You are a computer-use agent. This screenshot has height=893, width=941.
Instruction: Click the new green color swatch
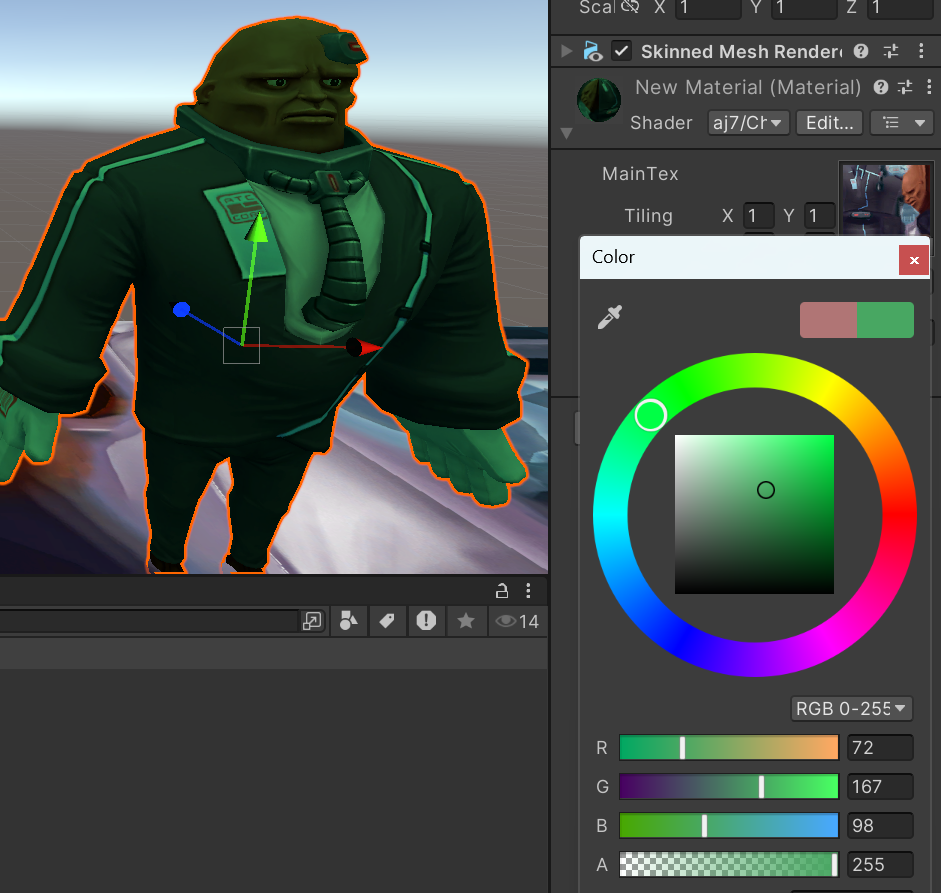click(x=885, y=320)
